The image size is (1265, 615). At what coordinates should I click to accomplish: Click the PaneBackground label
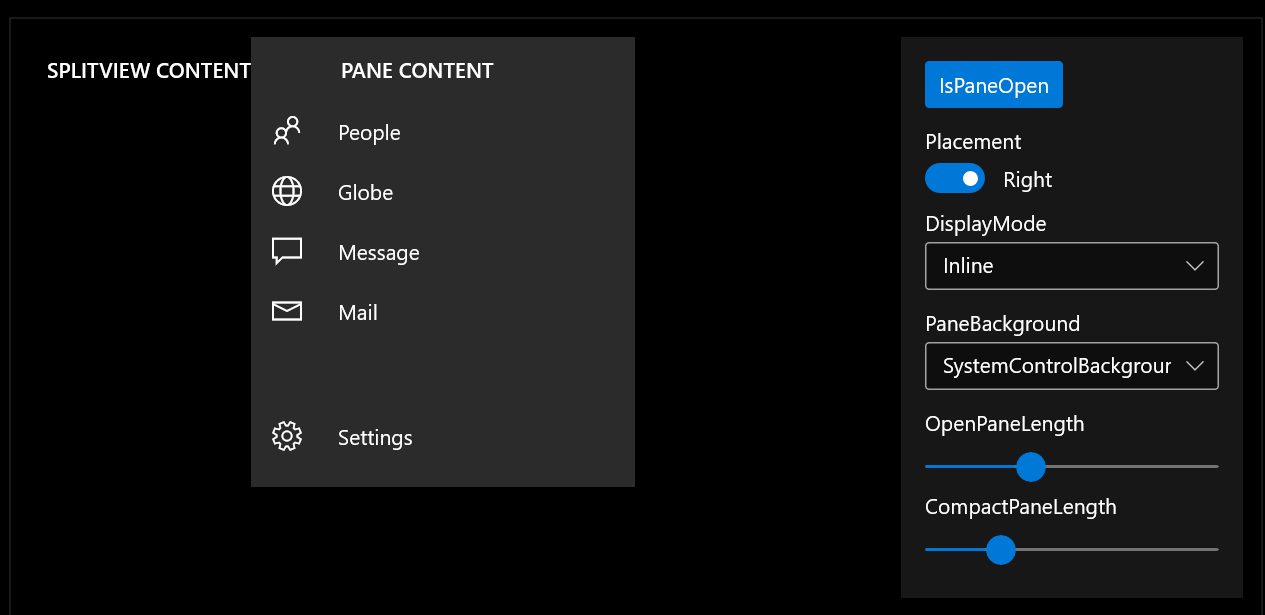(1003, 324)
